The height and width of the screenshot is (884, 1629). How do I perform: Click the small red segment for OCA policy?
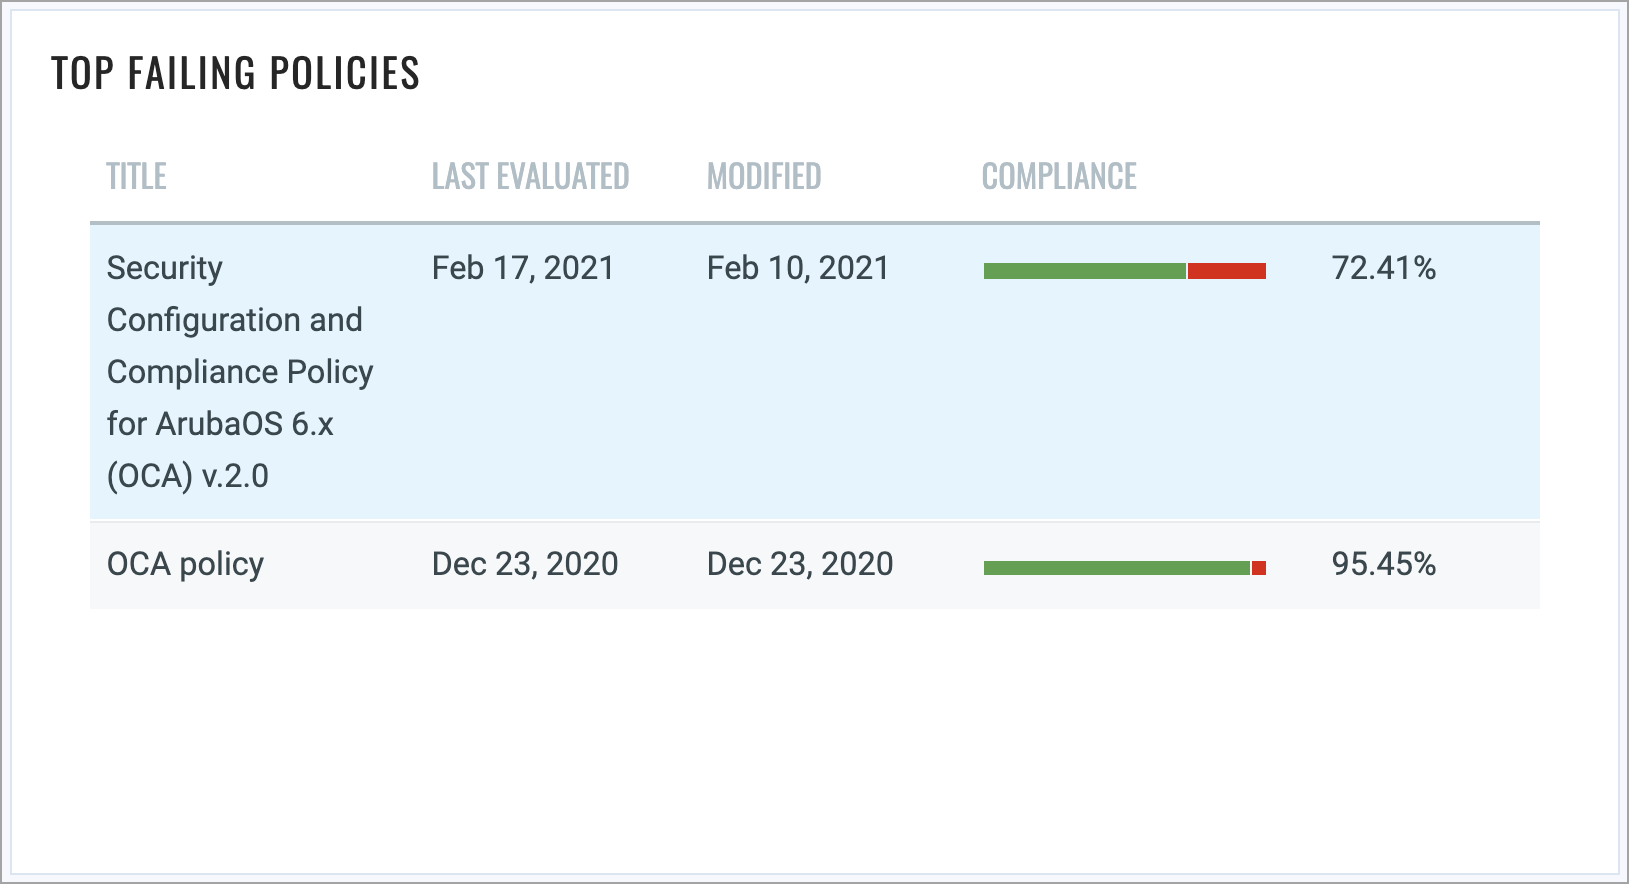point(1259,568)
